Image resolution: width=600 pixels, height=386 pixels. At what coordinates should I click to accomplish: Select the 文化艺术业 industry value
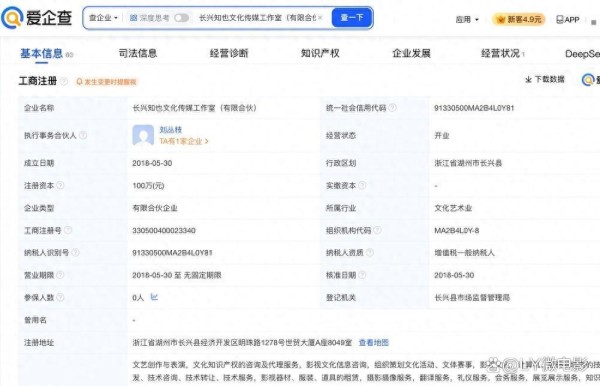tap(453, 208)
